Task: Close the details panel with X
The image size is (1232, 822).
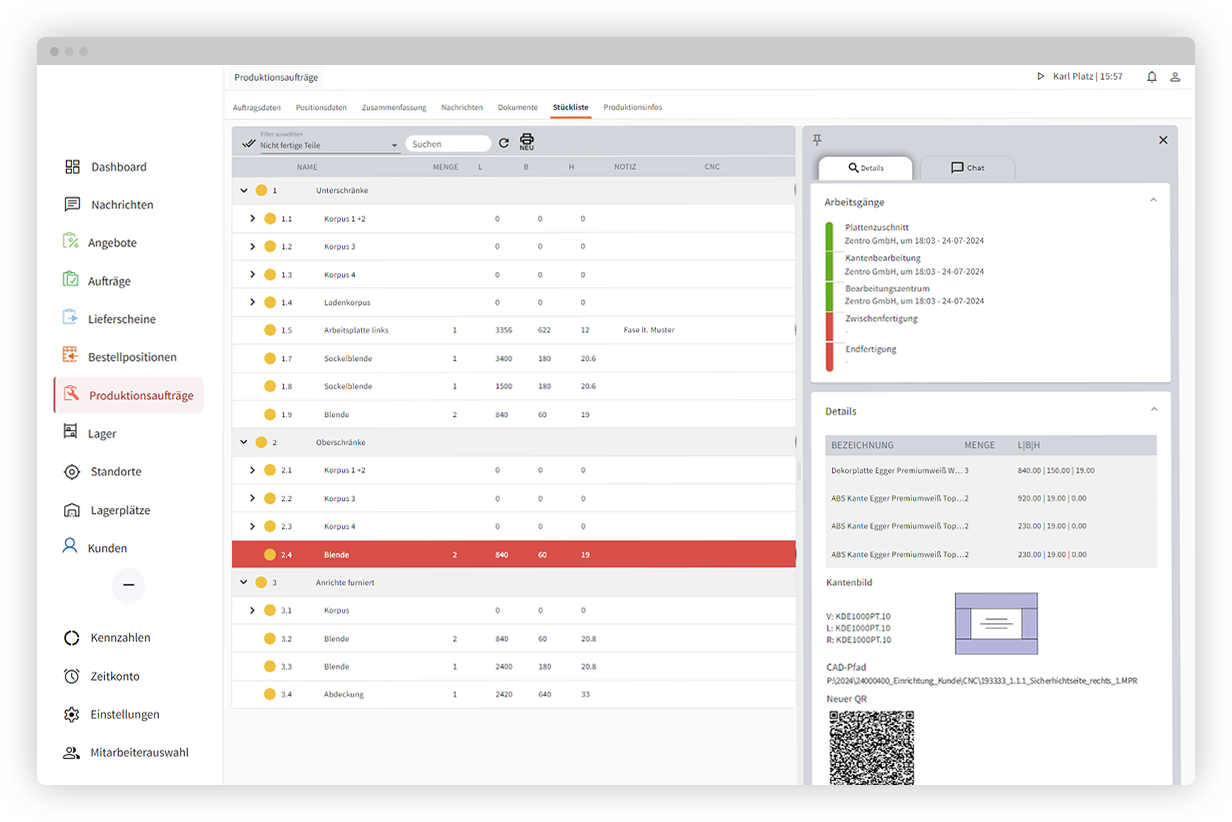Action: point(1163,140)
